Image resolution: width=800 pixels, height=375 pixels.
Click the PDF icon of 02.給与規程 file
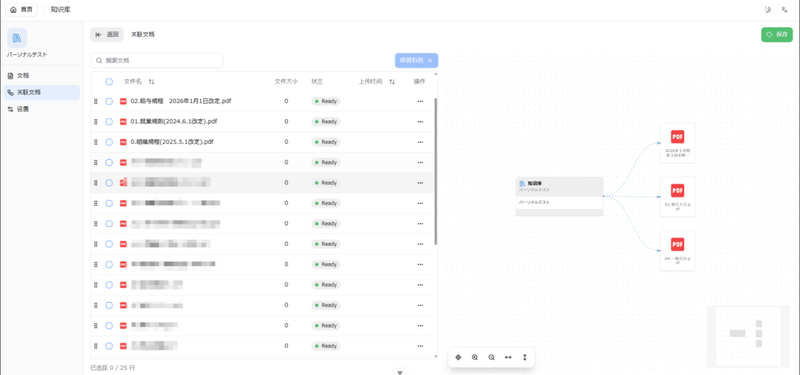point(123,102)
